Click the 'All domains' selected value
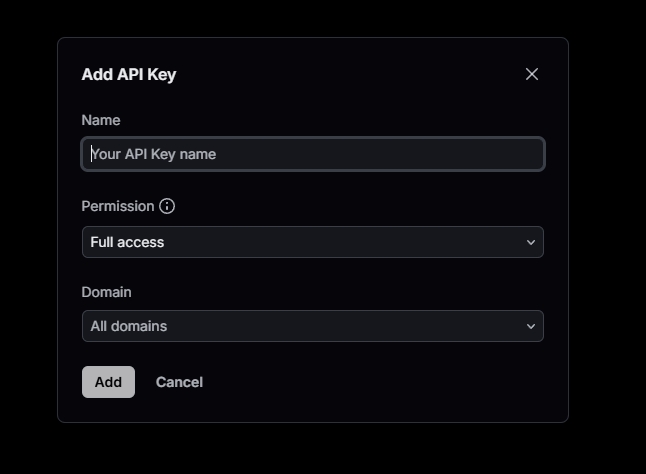Viewport: 646px width, 474px height. (129, 326)
